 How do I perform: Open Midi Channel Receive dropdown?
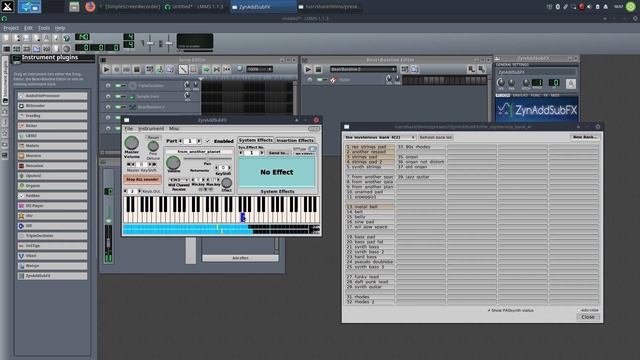[178, 180]
